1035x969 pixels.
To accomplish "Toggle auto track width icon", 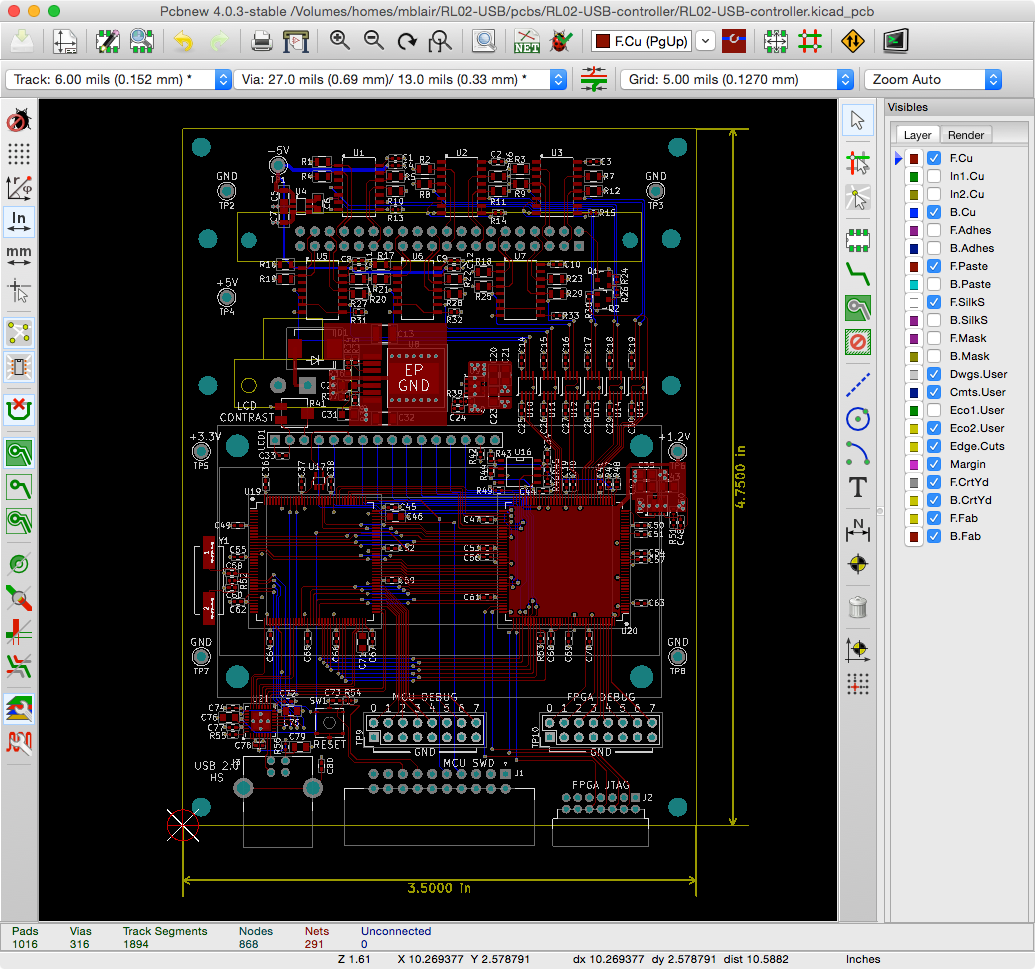I will [593, 79].
